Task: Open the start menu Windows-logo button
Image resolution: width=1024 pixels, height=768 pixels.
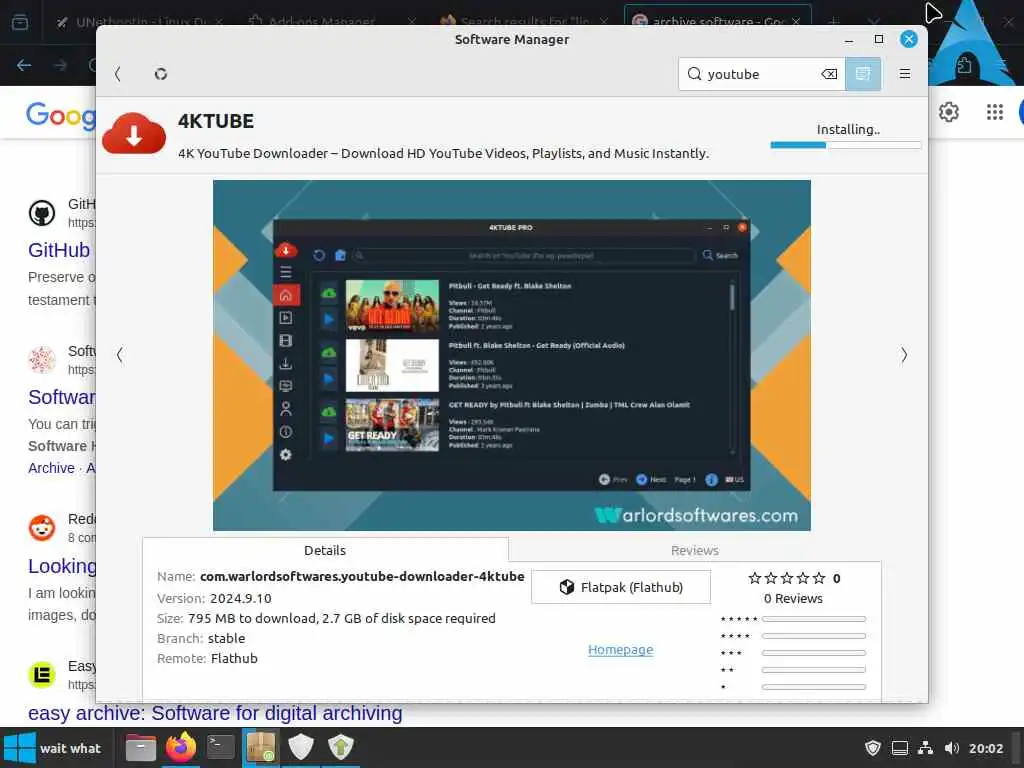Action: [x=20, y=748]
